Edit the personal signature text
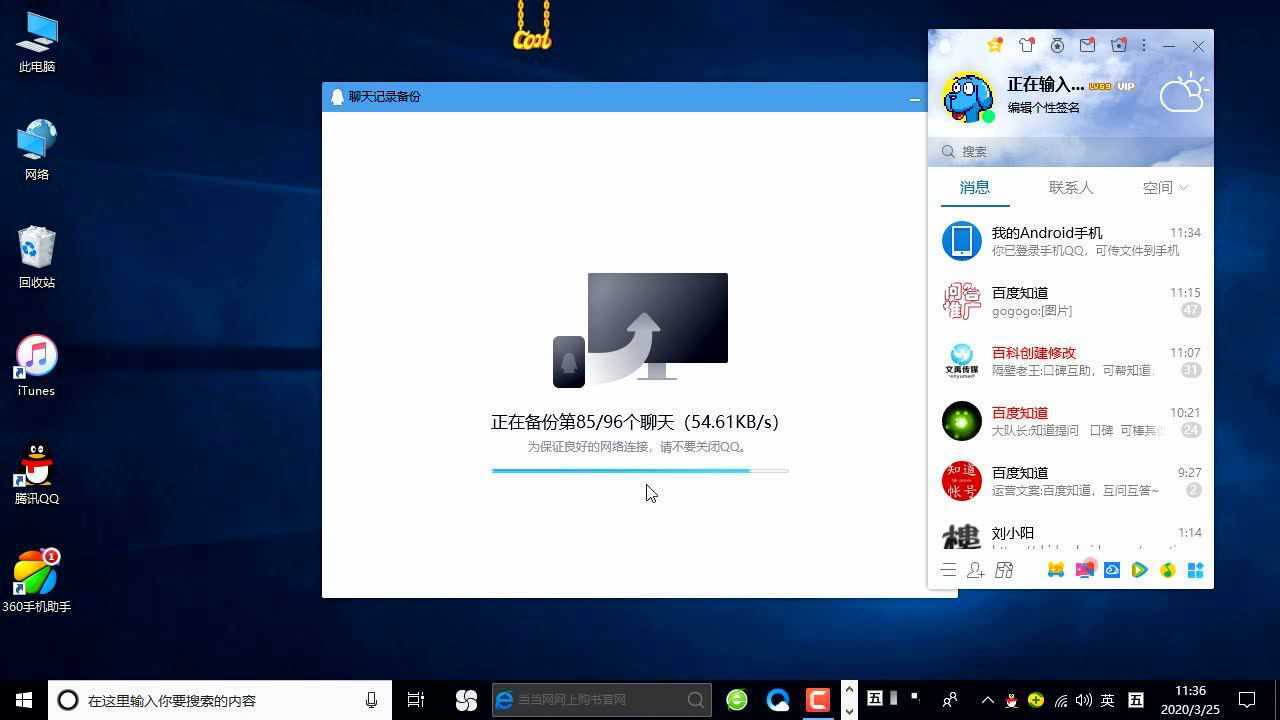 click(x=1043, y=108)
